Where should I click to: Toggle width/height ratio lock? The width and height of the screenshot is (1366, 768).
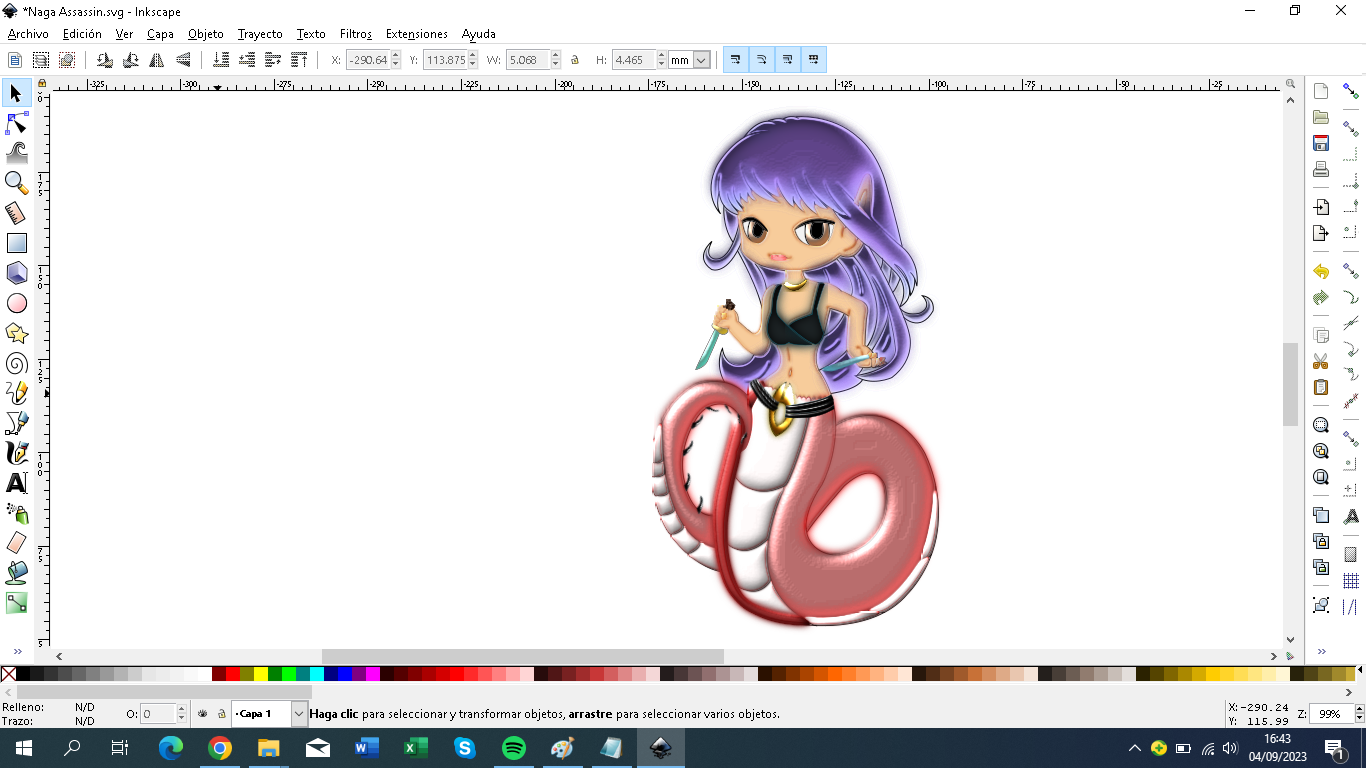574,60
